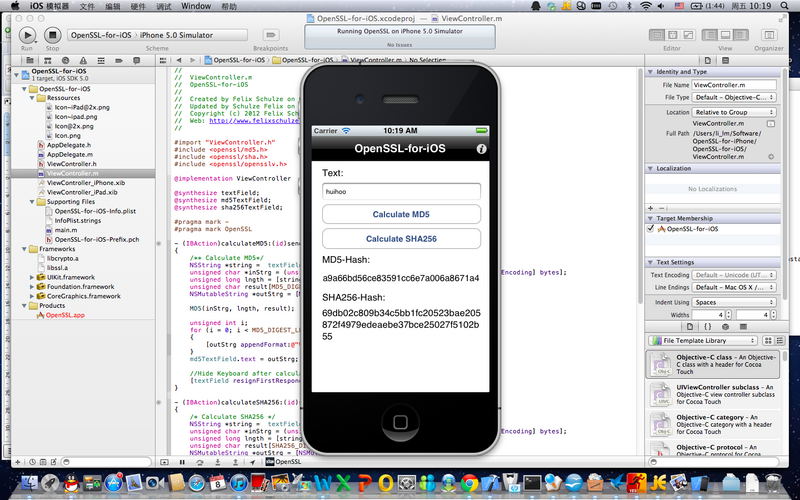Open iTunes from the Dock
The width and height of the screenshot is (800, 500).
click(x=238, y=482)
